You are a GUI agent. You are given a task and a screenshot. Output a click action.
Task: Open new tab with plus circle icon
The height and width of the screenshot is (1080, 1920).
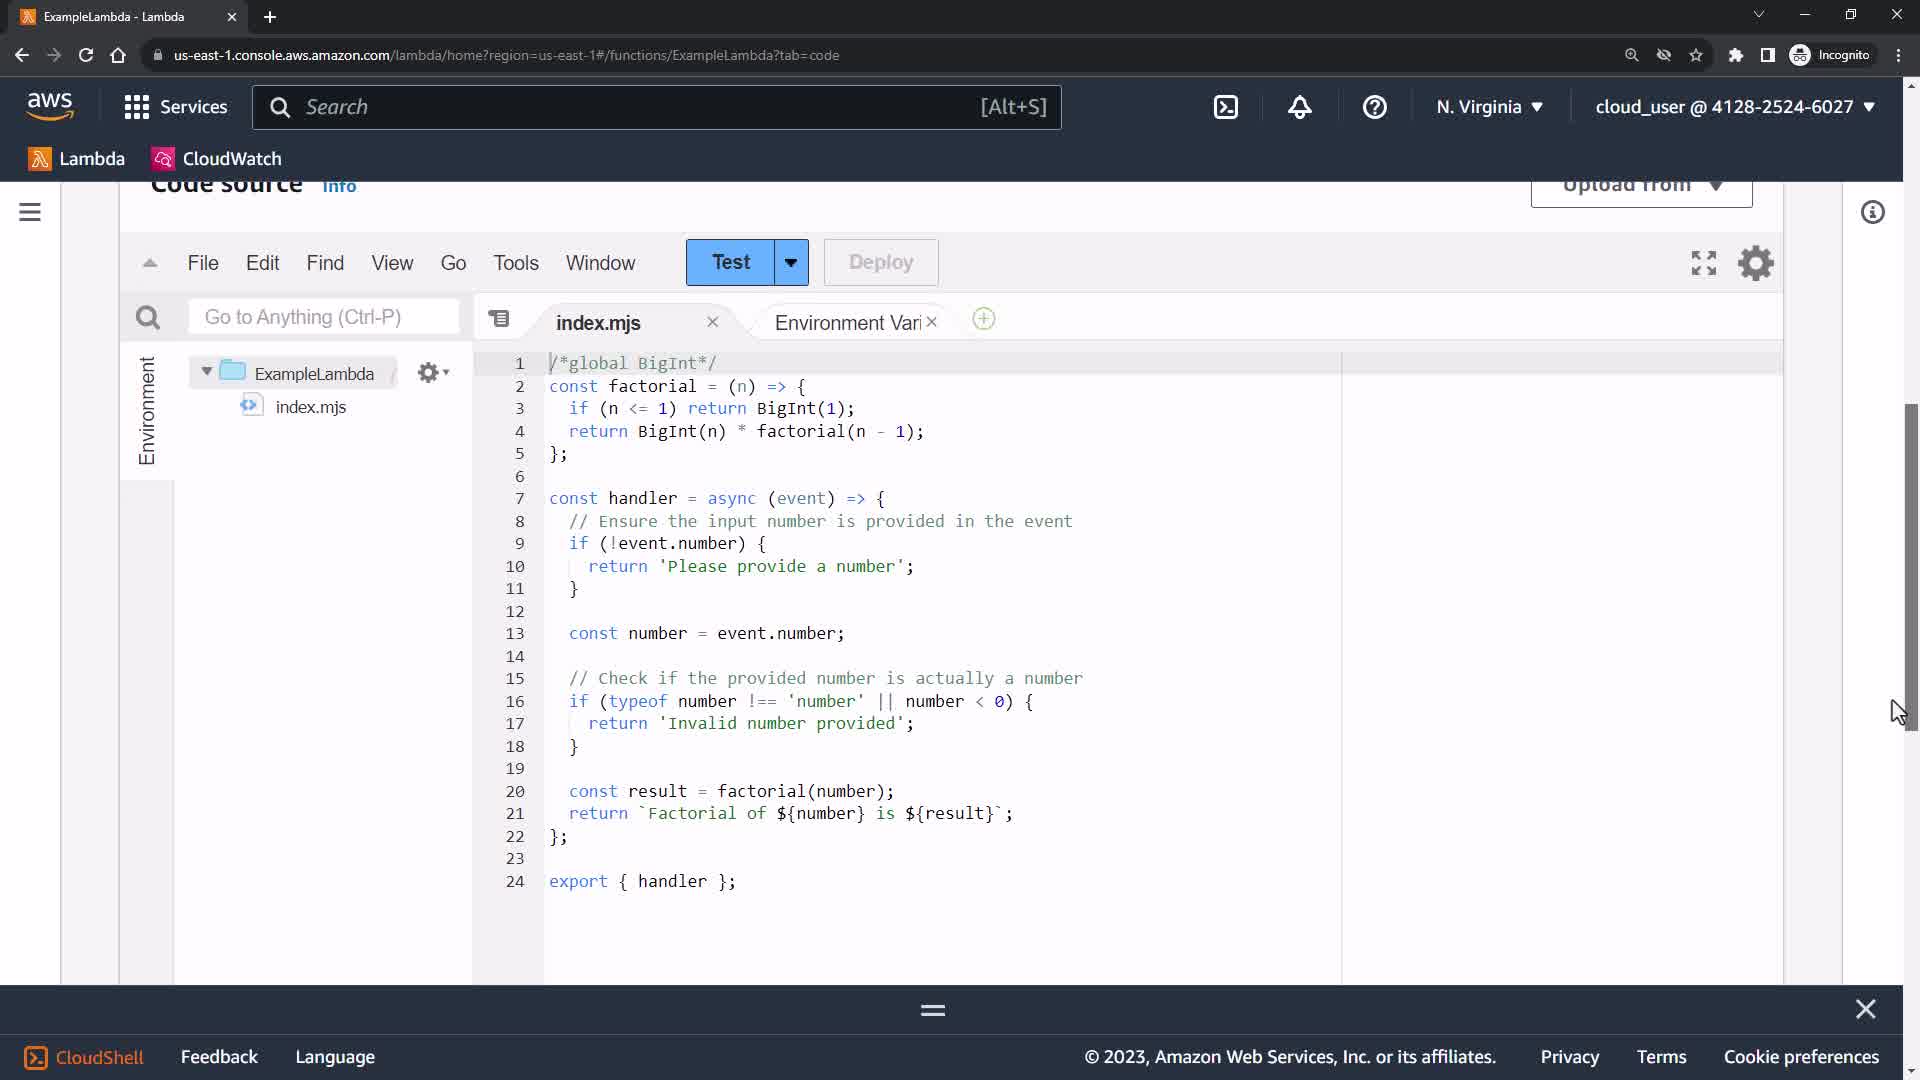(x=983, y=320)
